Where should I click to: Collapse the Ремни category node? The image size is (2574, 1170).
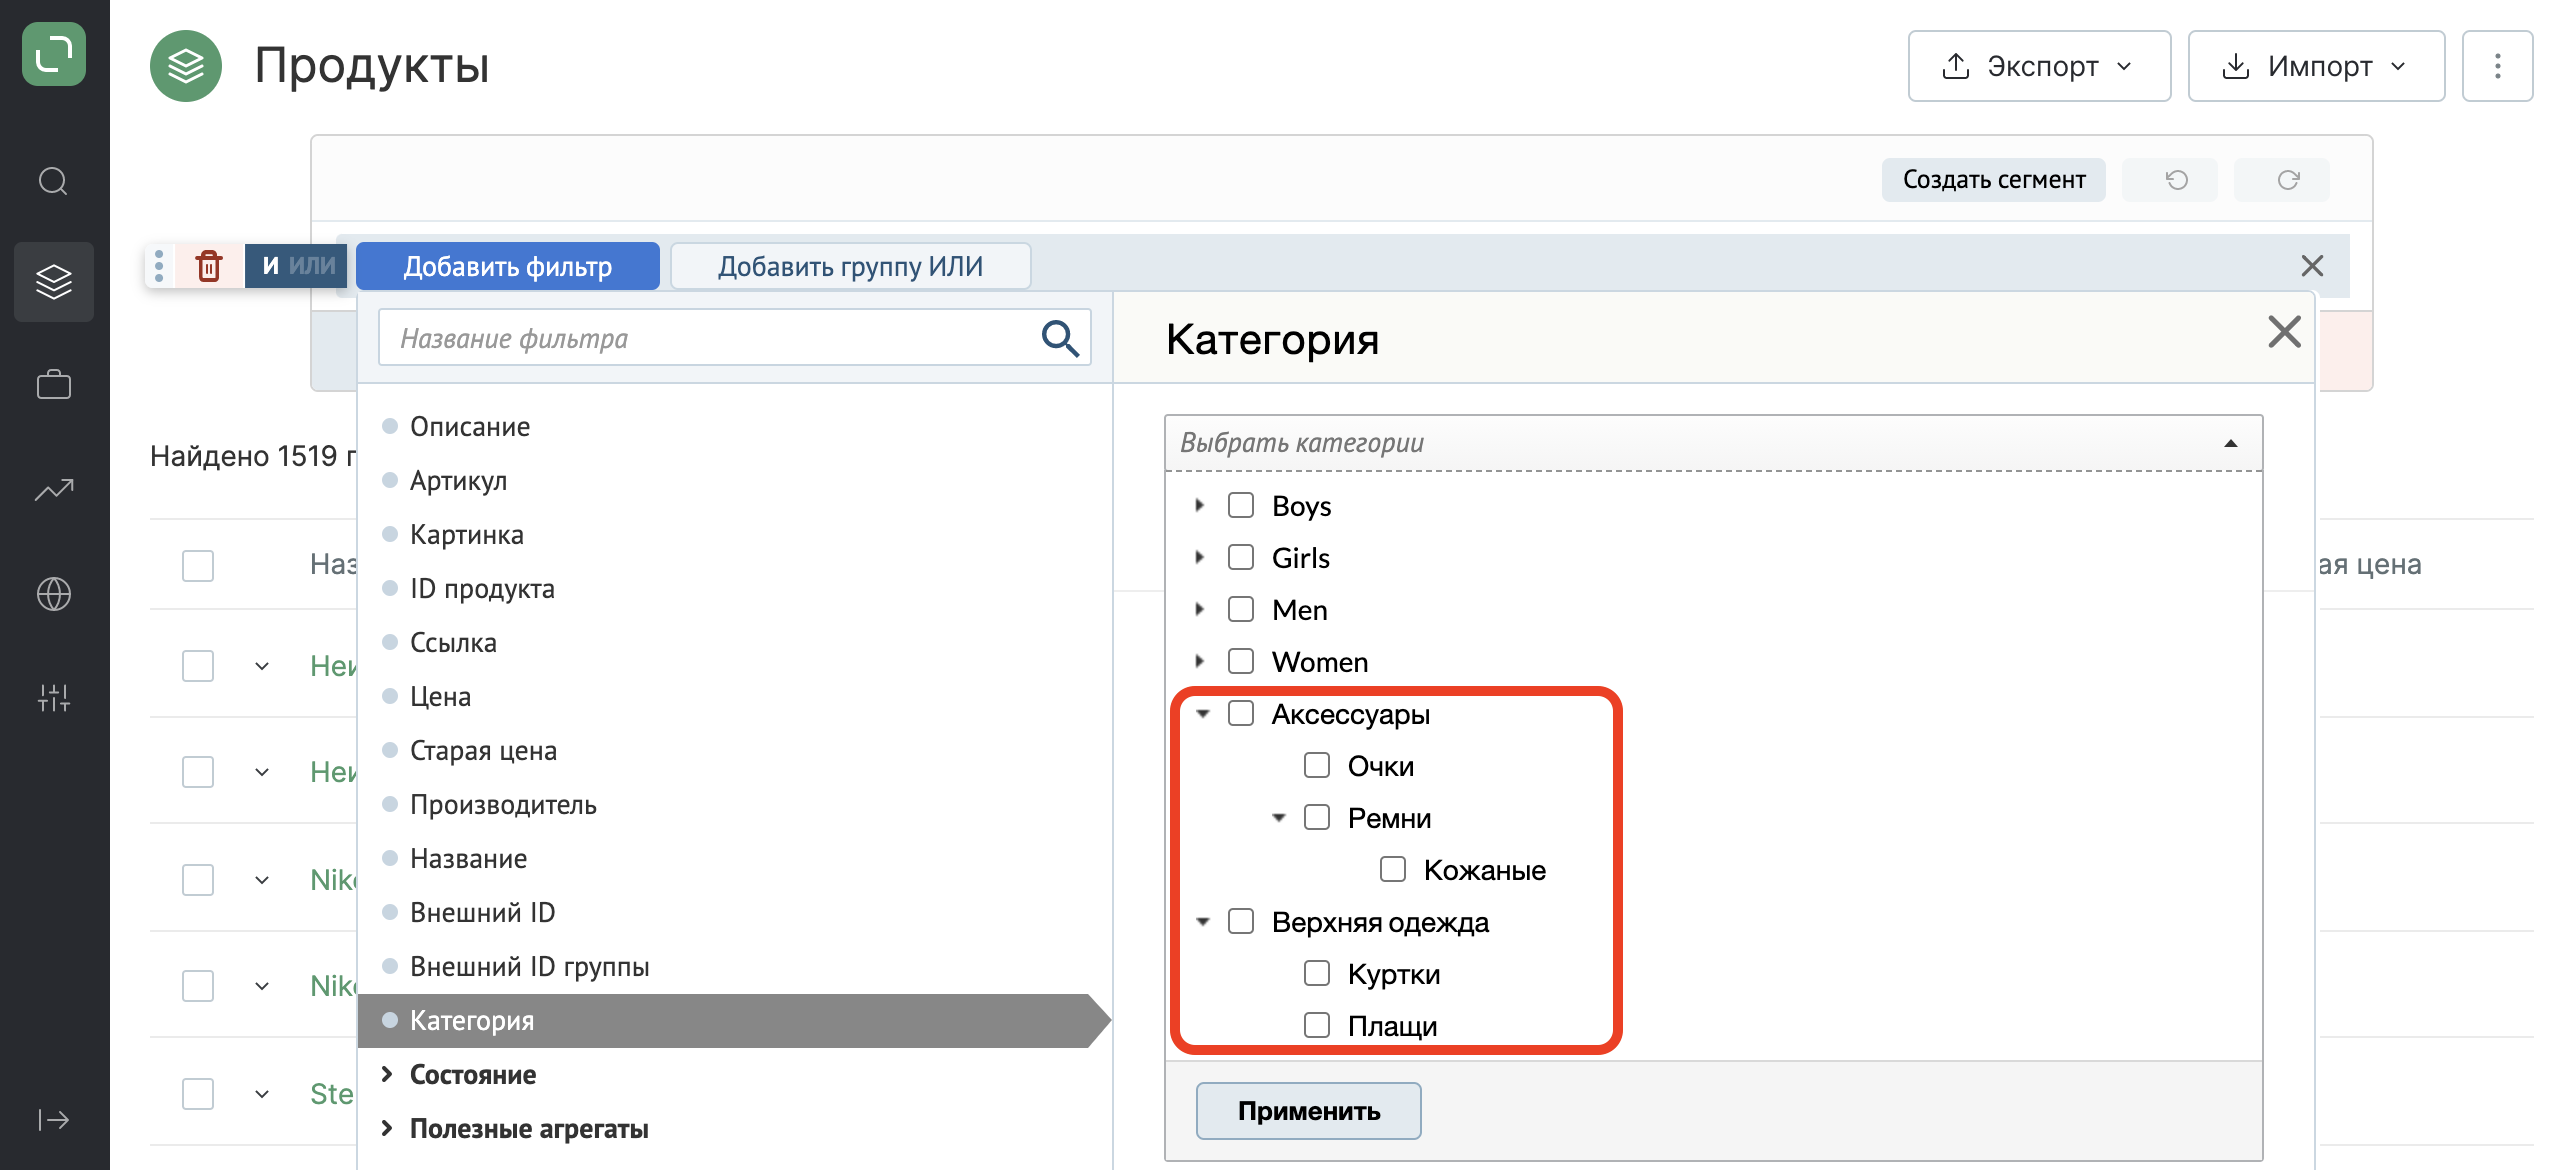(1279, 818)
